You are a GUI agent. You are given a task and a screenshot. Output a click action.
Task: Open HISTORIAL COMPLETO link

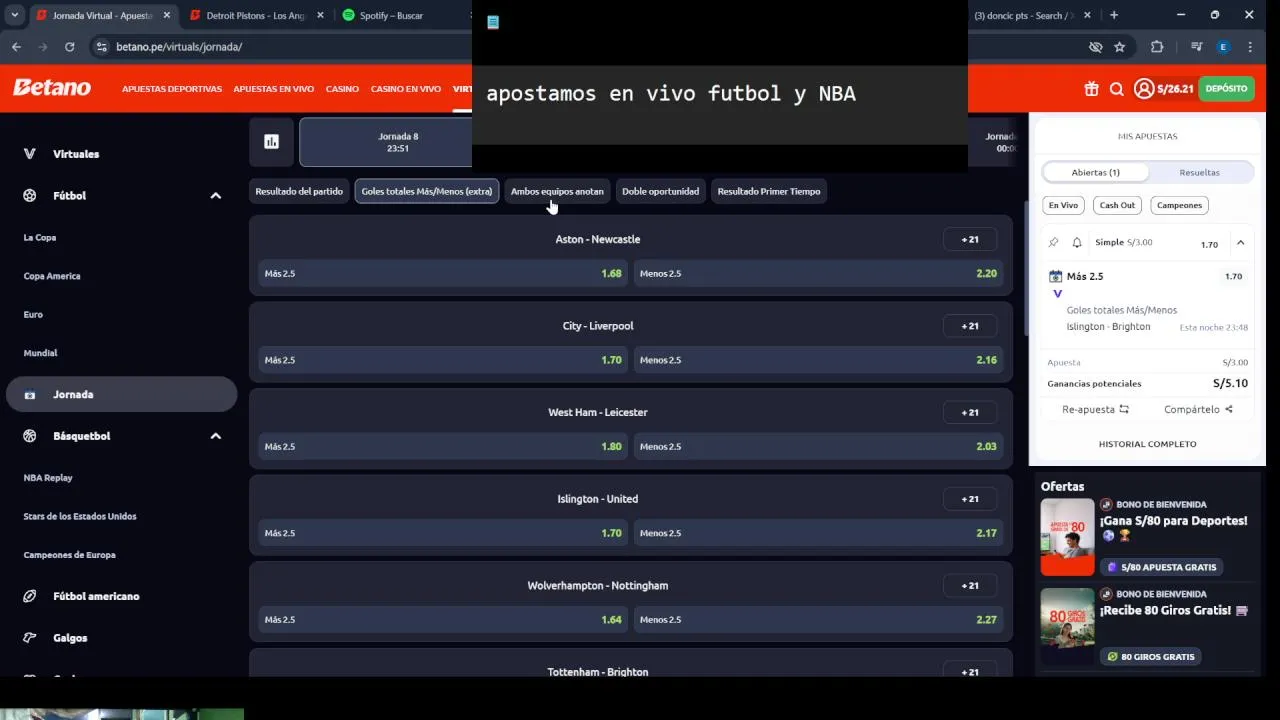(1147, 444)
